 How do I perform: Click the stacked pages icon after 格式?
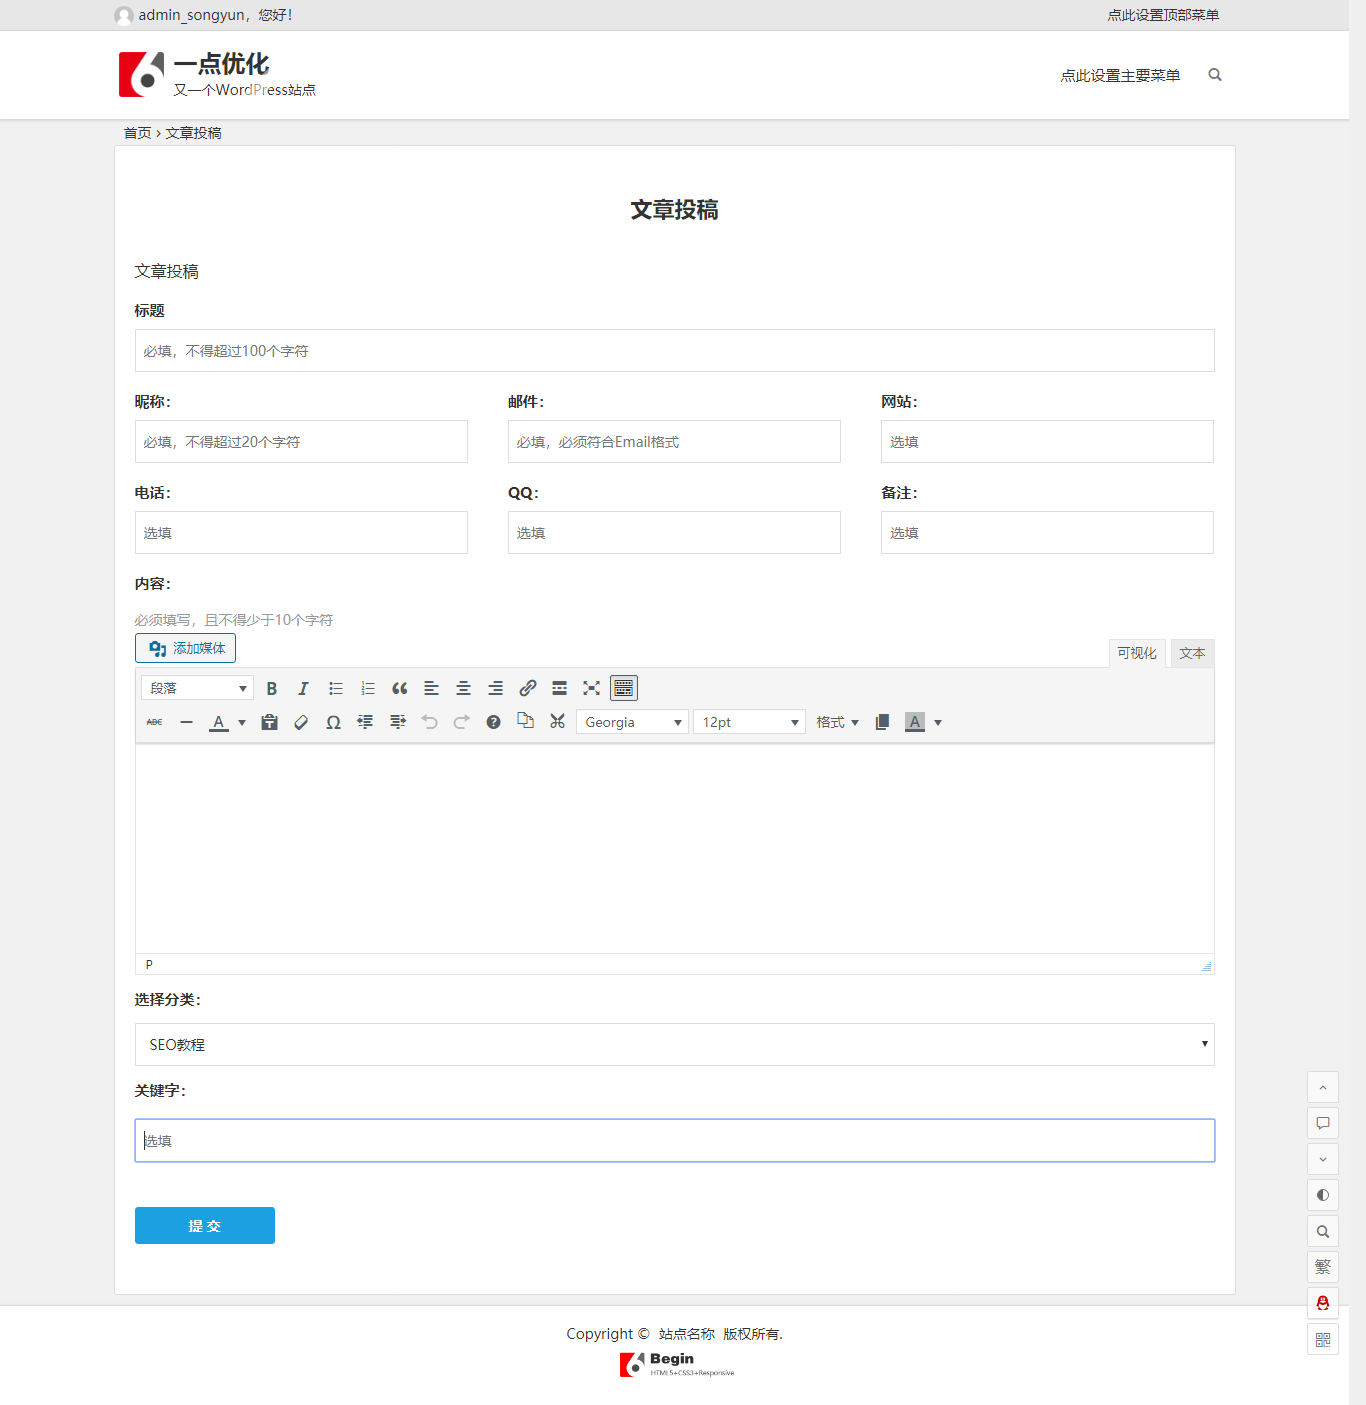pos(882,722)
